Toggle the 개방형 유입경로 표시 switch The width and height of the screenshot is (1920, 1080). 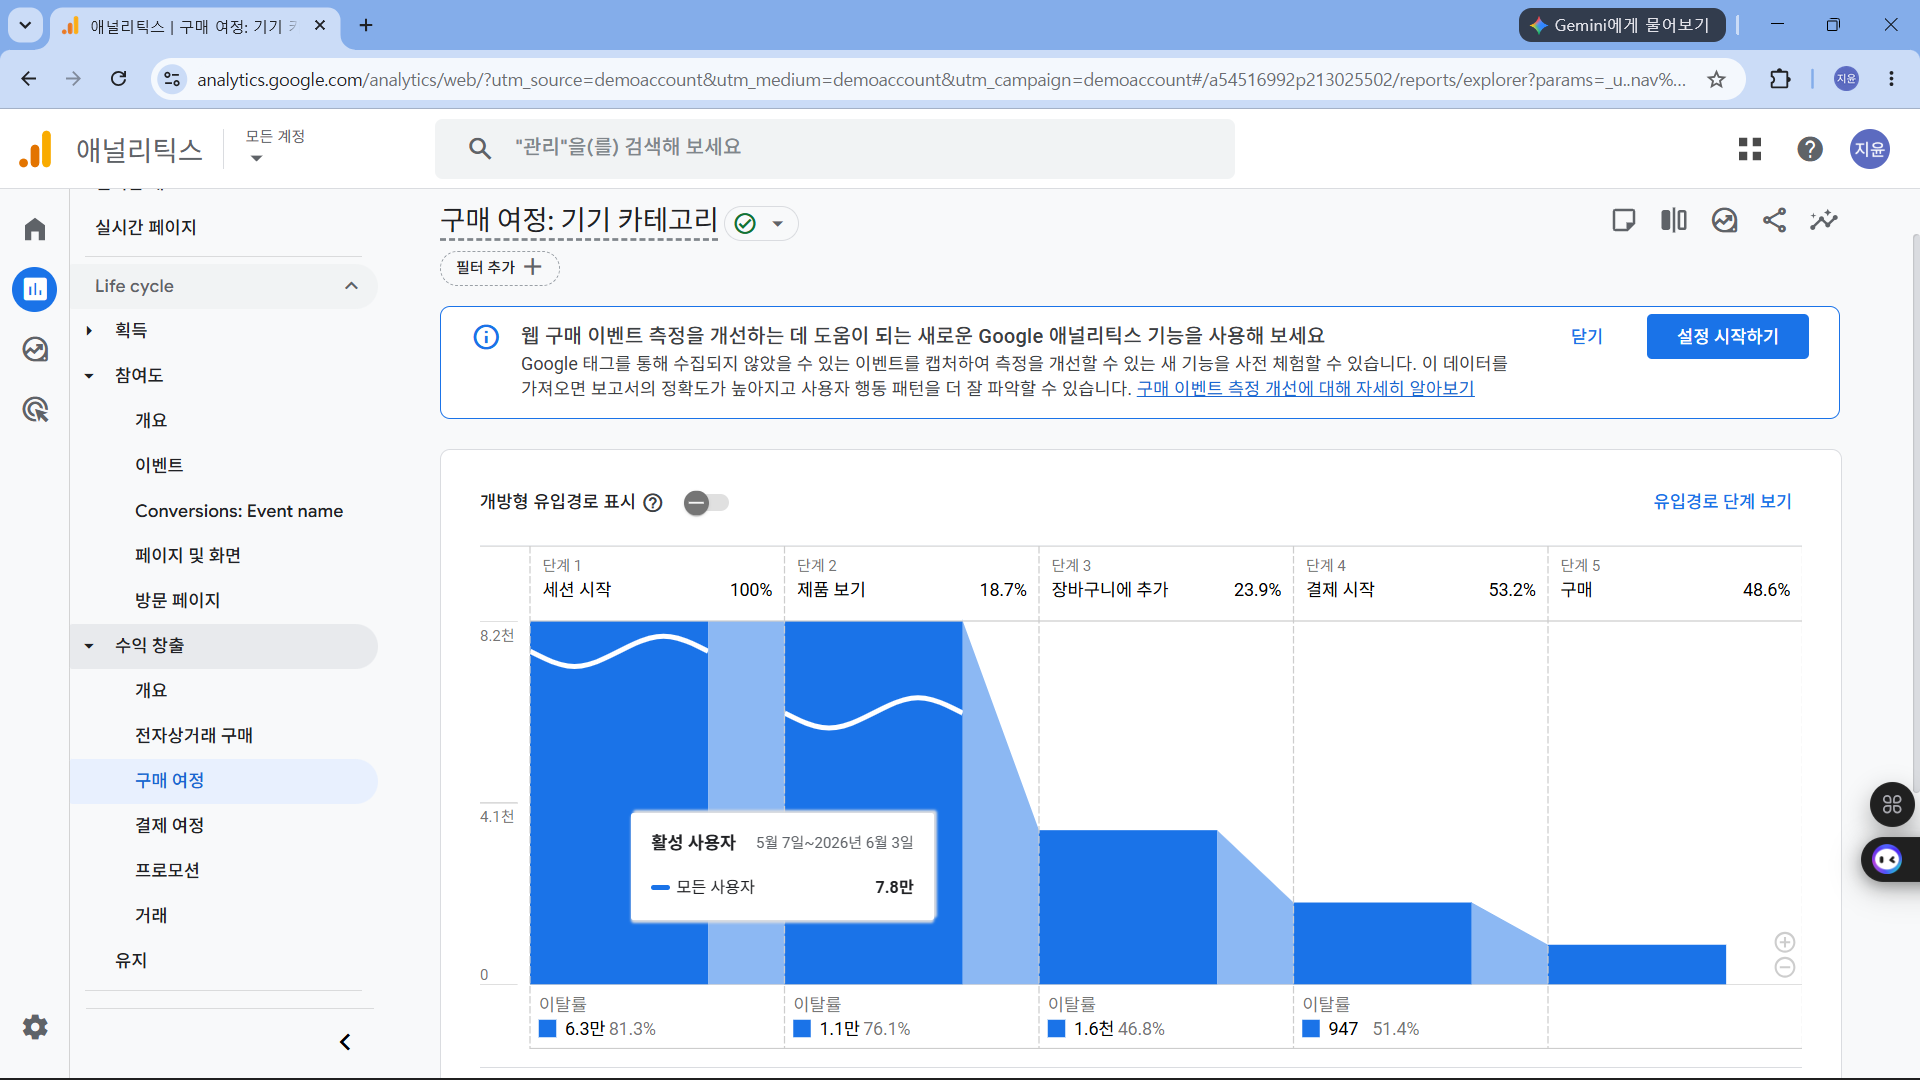[706, 502]
